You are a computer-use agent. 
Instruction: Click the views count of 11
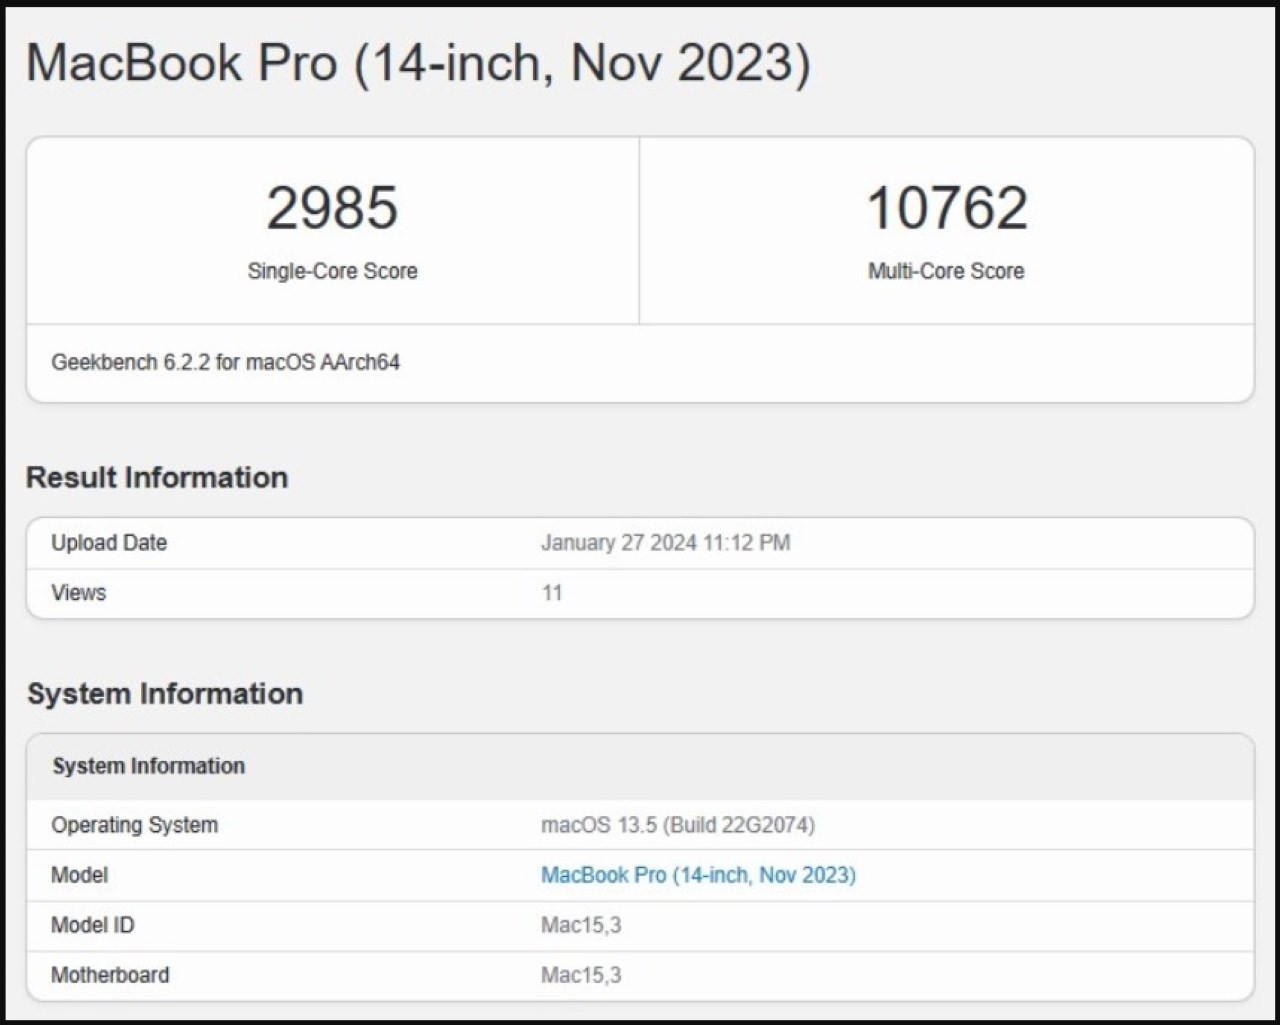[x=552, y=593]
